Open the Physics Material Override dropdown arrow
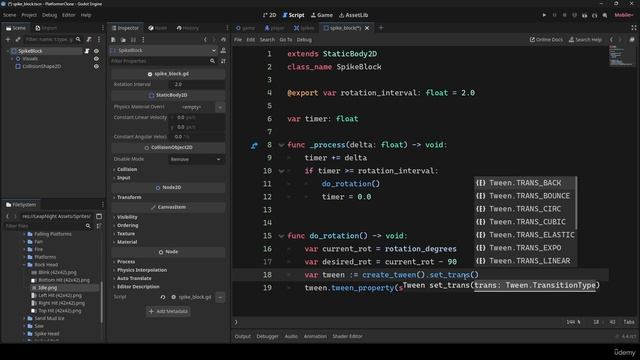Image resolution: width=640 pixels, height=360 pixels. 220,107
